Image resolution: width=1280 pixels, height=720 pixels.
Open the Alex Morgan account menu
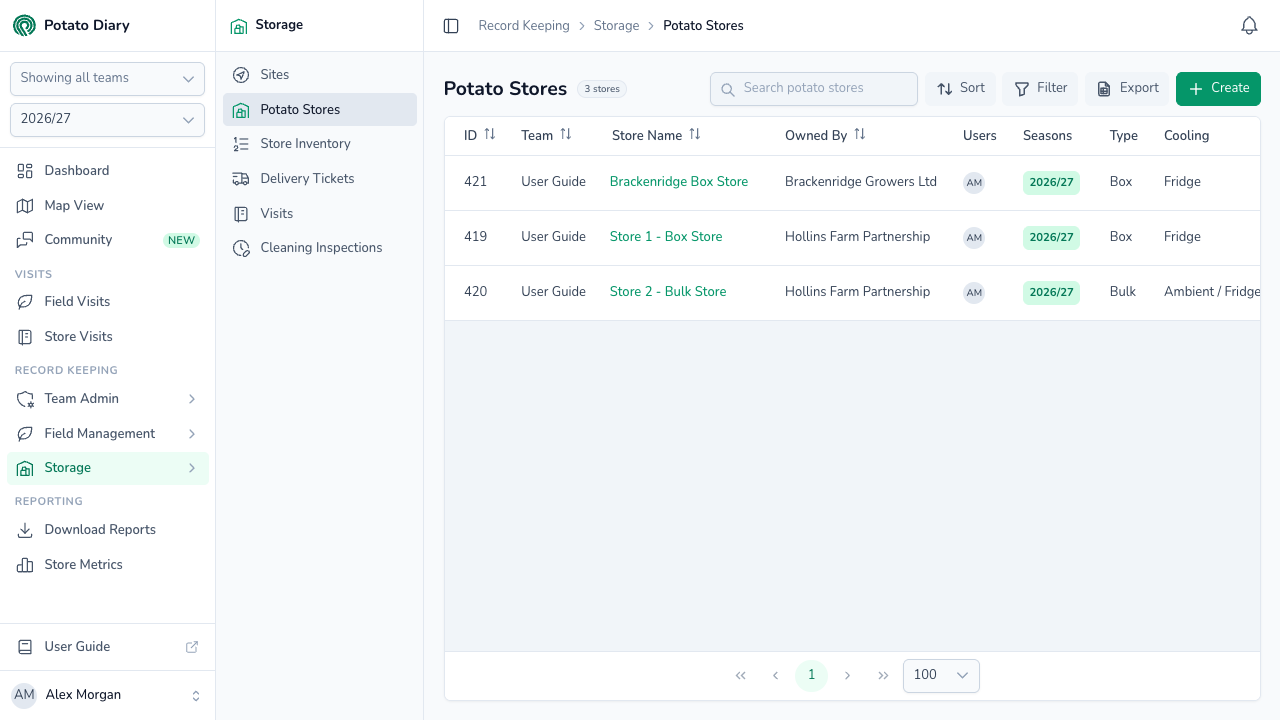[107, 695]
